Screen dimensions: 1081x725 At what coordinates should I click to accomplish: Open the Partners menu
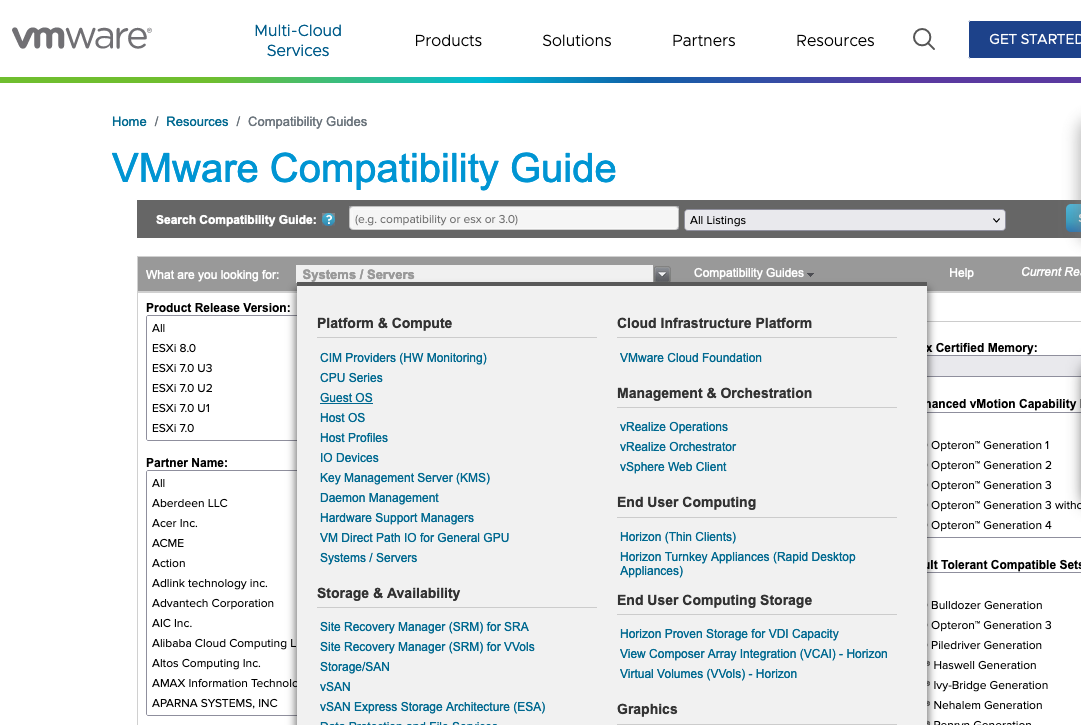coord(703,41)
